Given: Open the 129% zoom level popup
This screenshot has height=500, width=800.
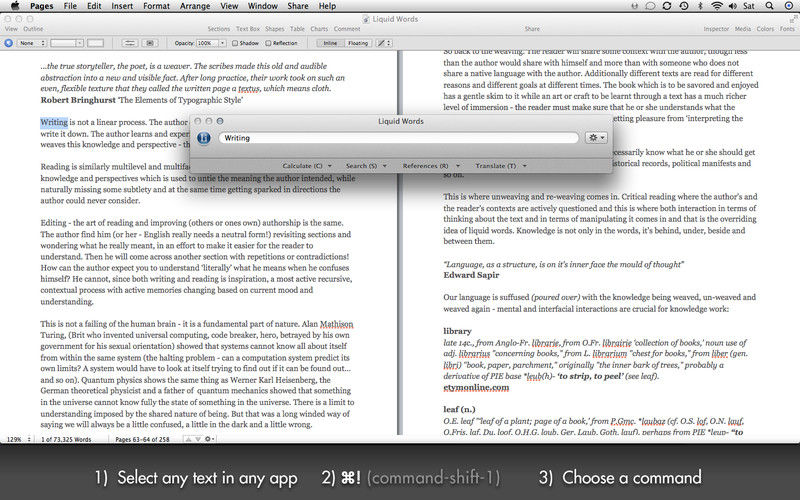Looking at the screenshot, I should point(19,439).
